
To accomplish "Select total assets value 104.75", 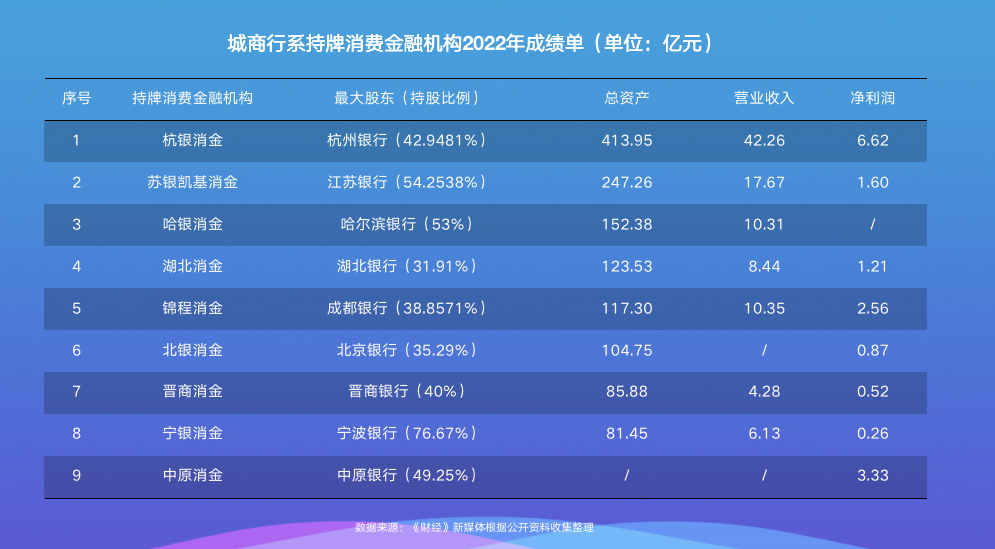I will point(626,350).
